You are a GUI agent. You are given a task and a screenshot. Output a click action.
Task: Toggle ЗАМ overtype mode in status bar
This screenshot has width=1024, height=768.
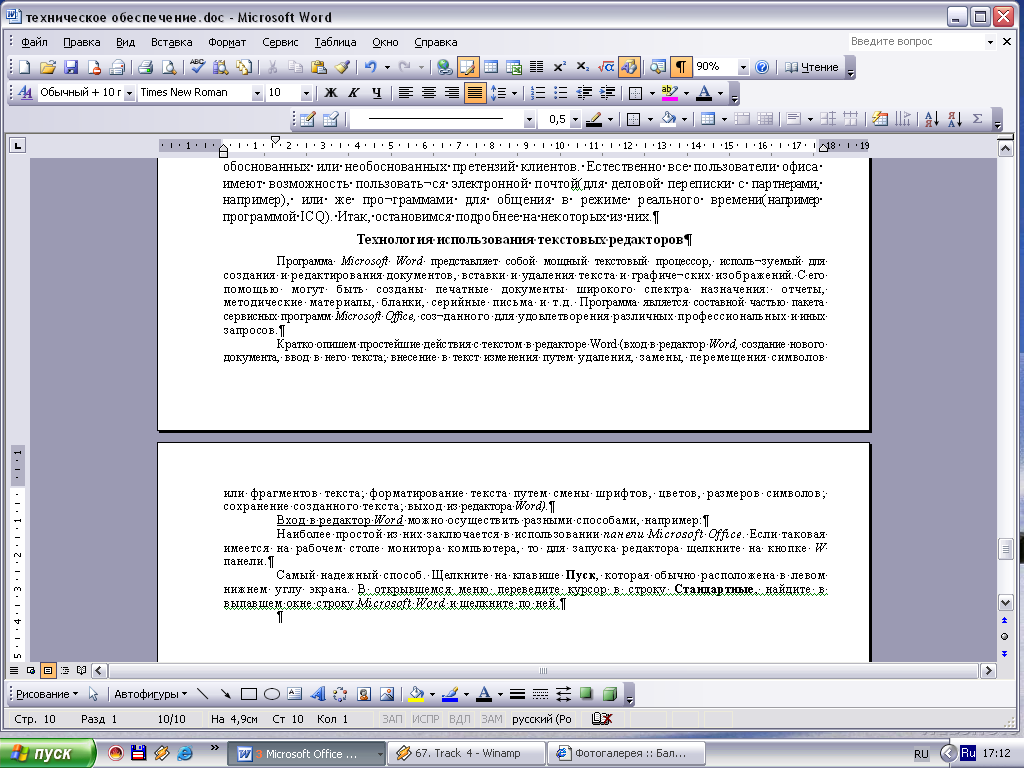coord(491,719)
